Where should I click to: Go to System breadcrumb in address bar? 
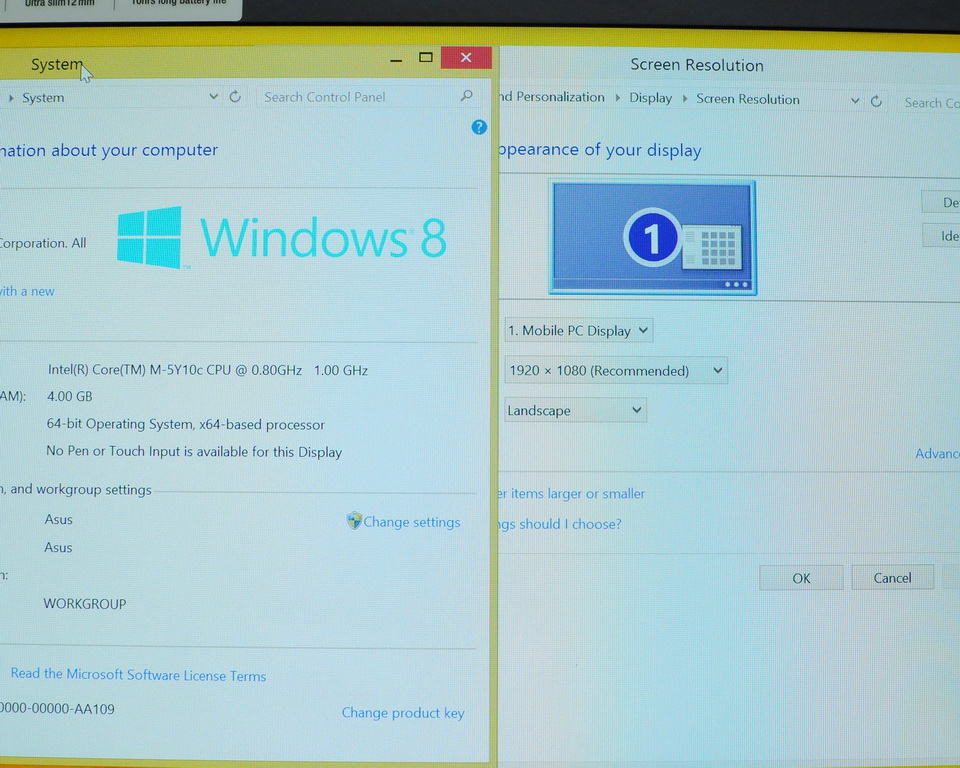43,97
